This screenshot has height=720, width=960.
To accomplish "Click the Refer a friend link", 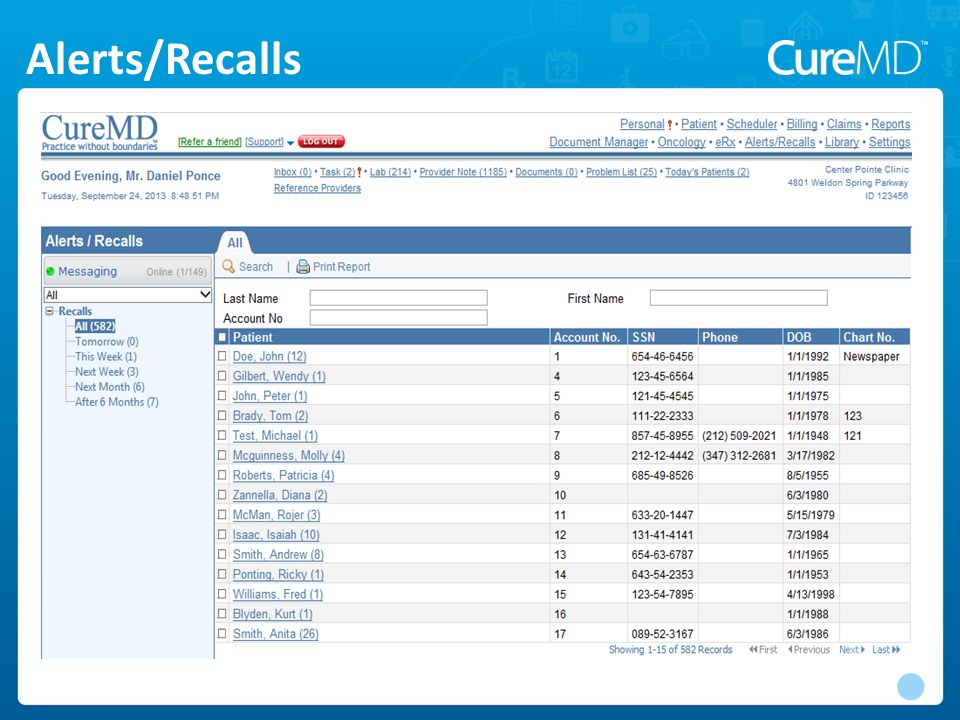I will click(210, 142).
